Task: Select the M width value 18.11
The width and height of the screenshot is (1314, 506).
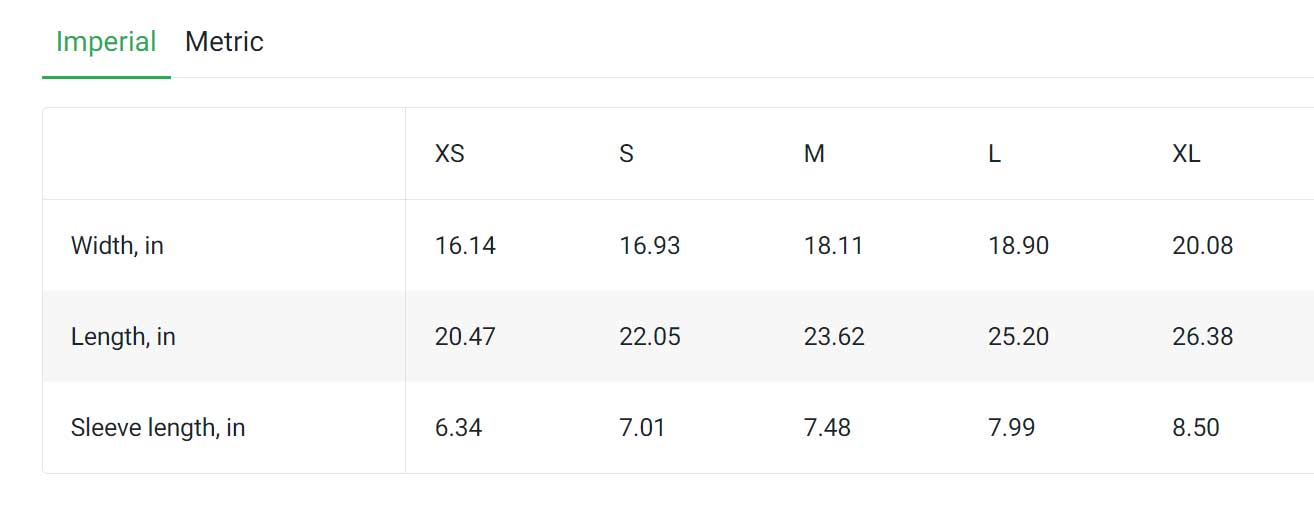Action: (x=833, y=245)
